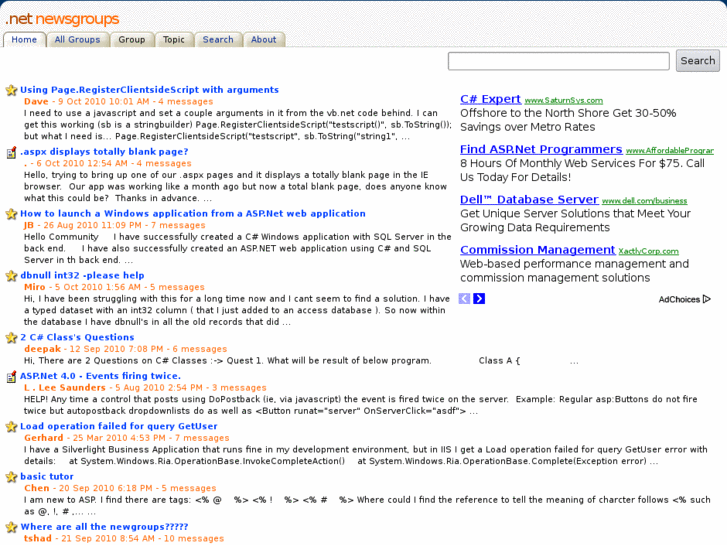Visit XactlyCorp.com ad URL
Image resolution: width=727 pixels, height=545 pixels.
click(x=648, y=251)
